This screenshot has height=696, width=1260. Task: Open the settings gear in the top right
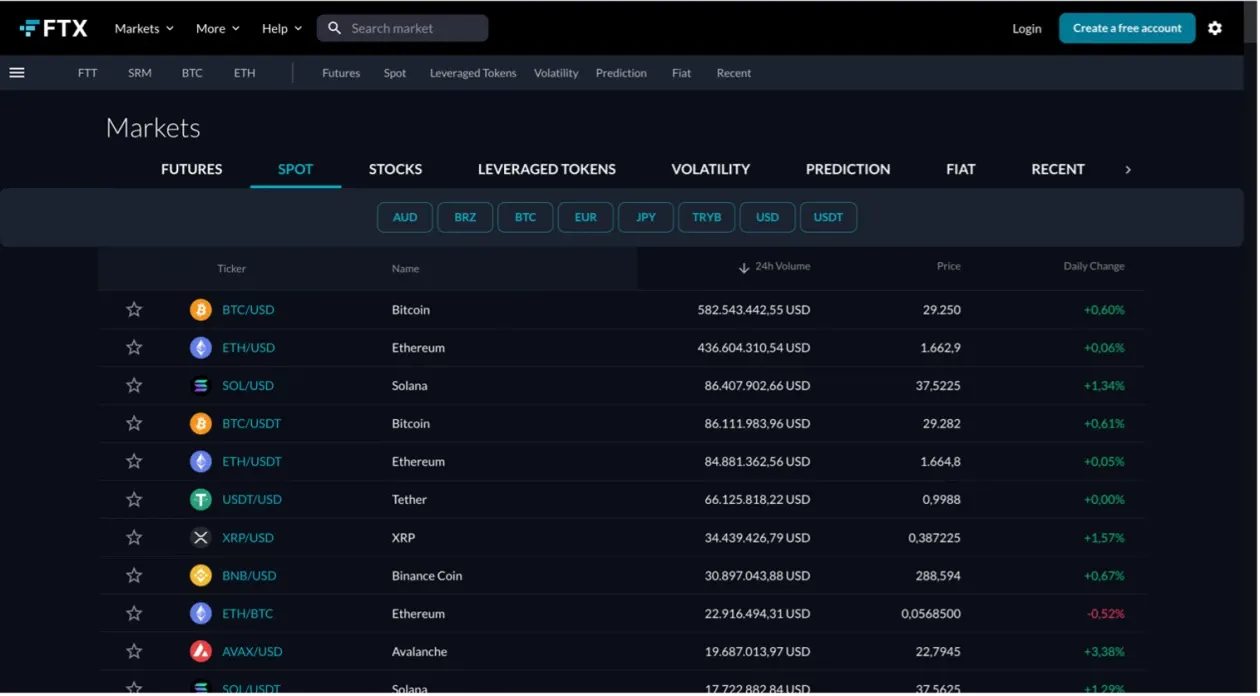pos(1215,28)
